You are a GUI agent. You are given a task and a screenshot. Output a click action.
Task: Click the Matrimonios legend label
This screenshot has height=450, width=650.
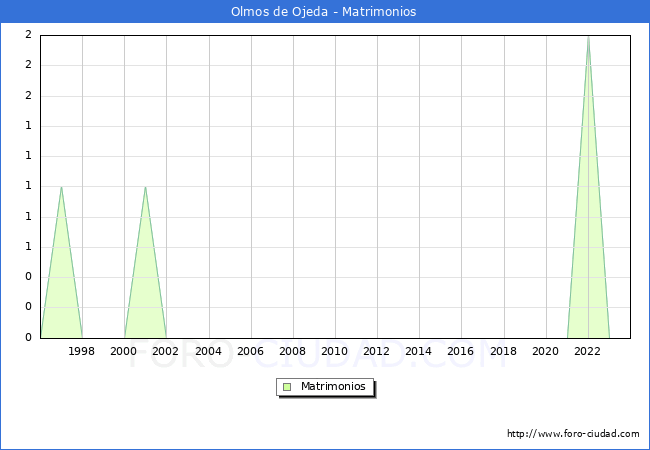pos(333,386)
